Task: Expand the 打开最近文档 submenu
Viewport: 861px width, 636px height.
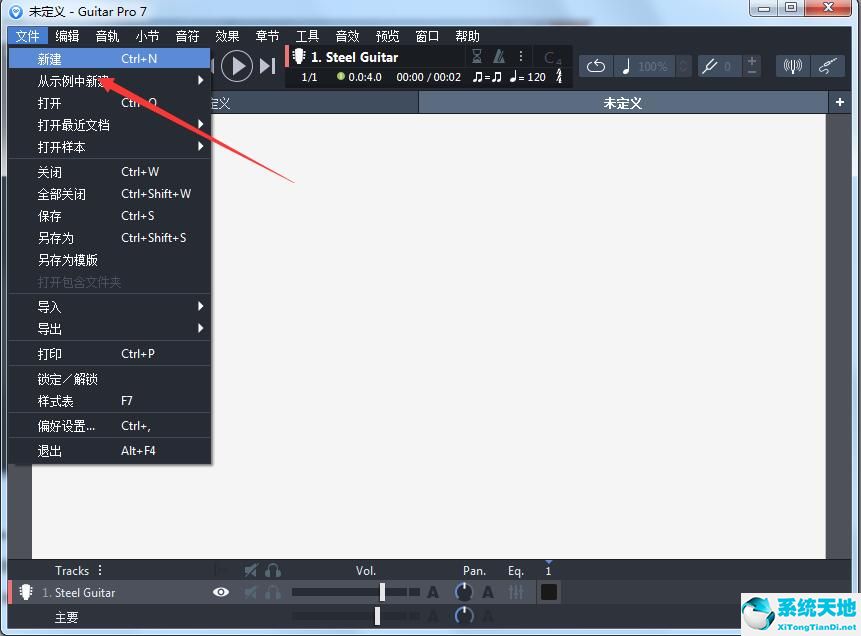Action: [110, 125]
